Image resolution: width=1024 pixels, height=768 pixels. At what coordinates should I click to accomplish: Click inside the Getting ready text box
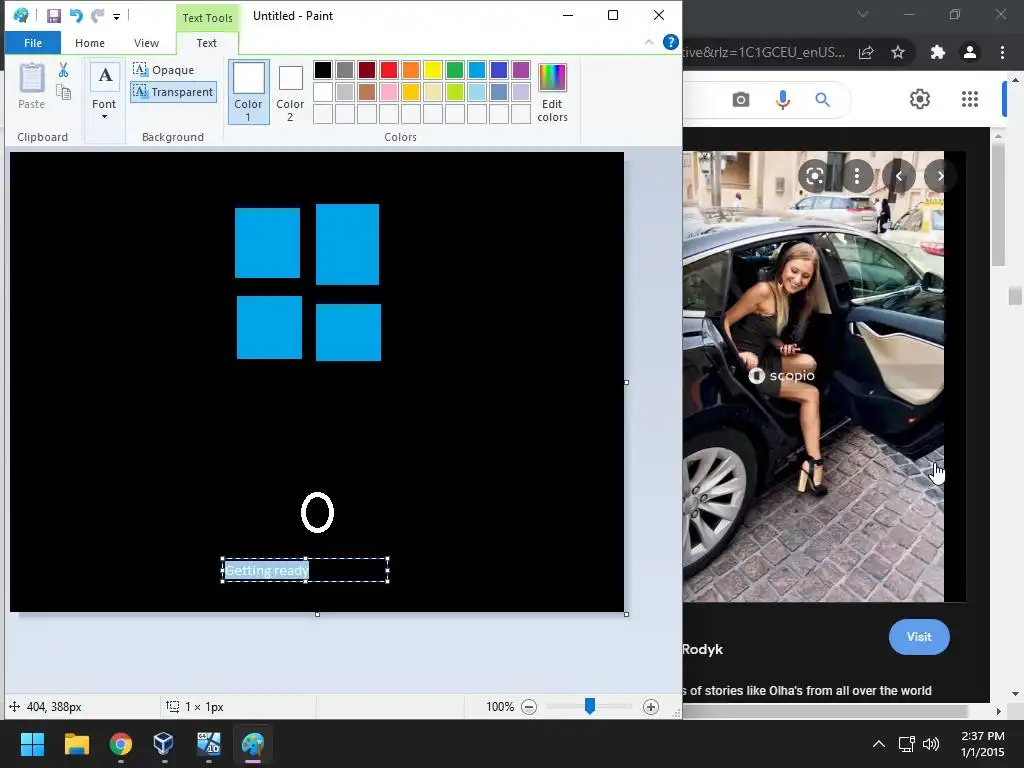305,570
